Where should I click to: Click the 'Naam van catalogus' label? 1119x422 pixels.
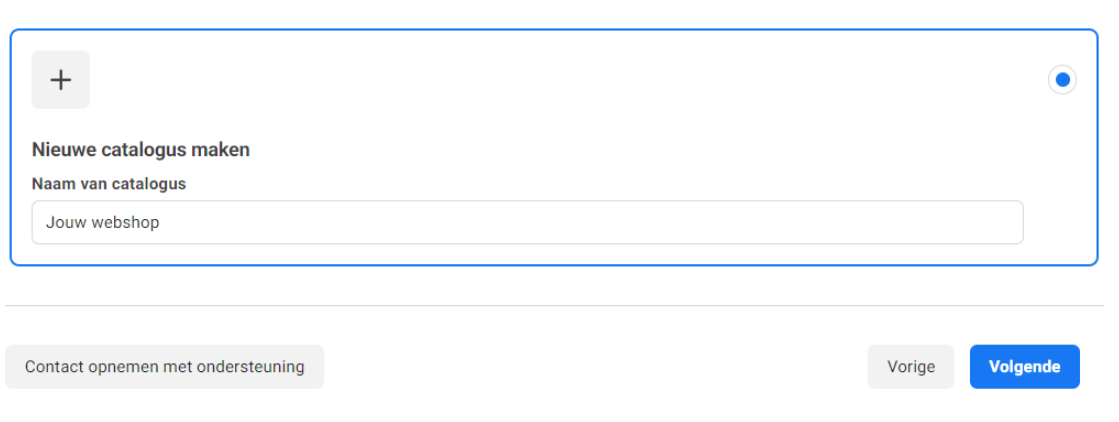point(109,184)
